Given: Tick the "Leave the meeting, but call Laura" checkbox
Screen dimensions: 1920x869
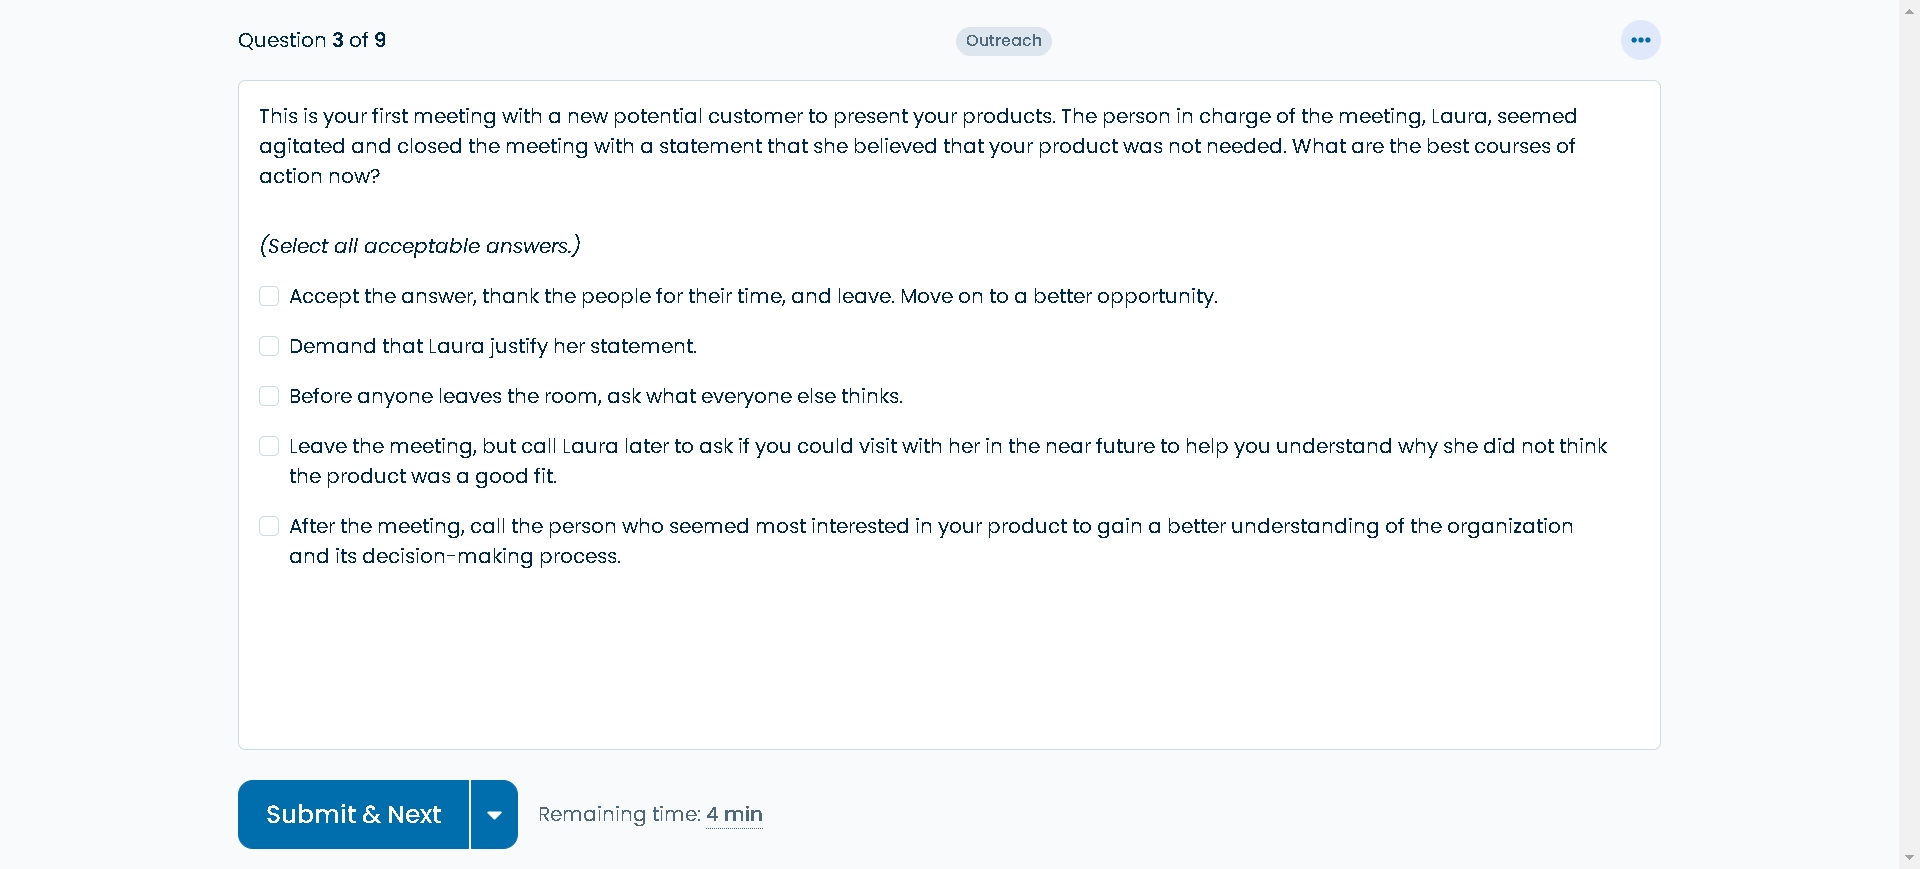Looking at the screenshot, I should tap(269, 446).
